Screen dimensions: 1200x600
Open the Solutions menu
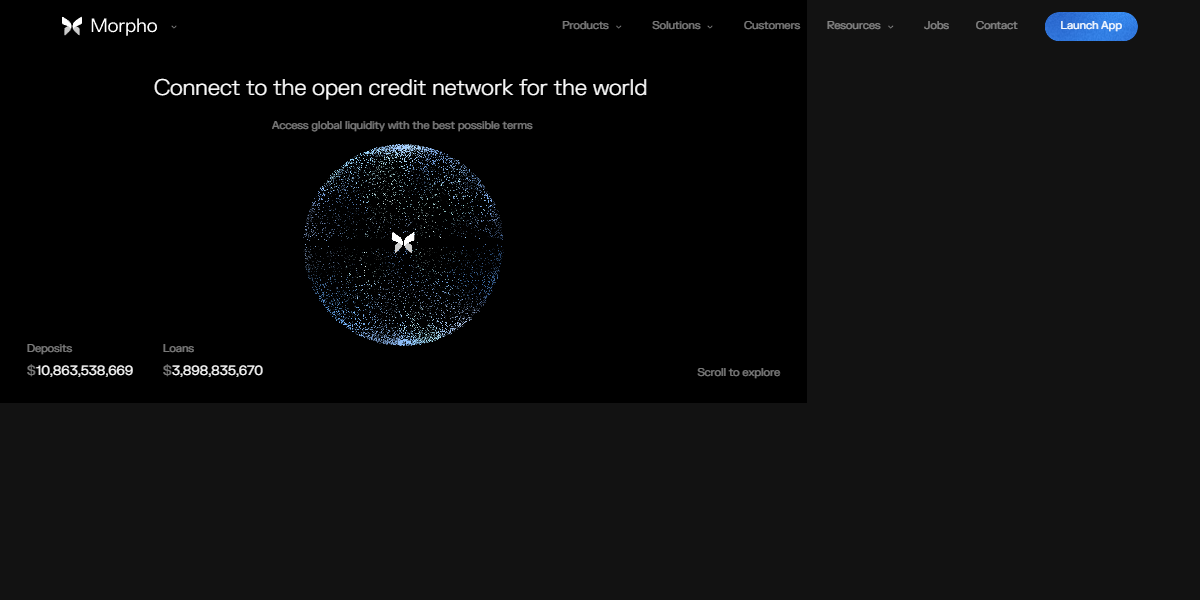click(x=676, y=26)
